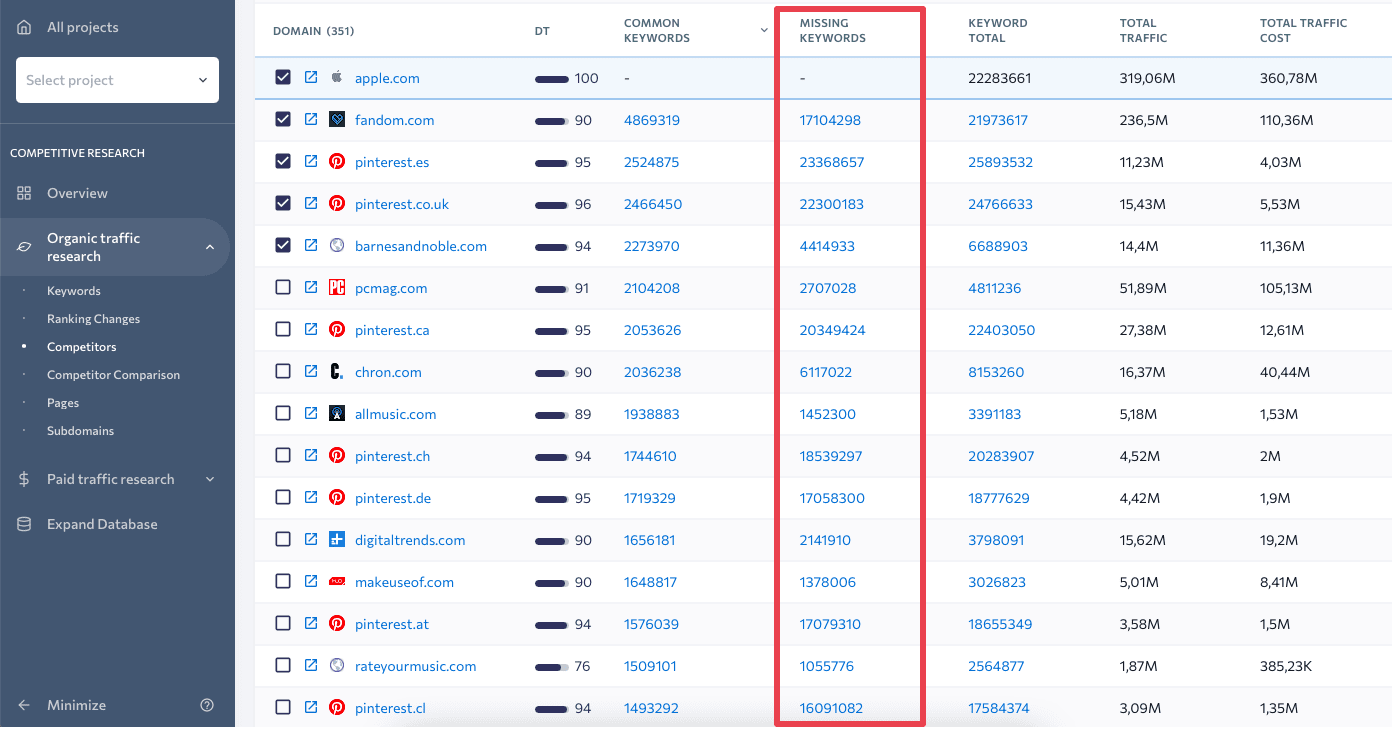Click the digitaltrends.com favicon
Screen dimensions: 1392x729
click(x=337, y=540)
